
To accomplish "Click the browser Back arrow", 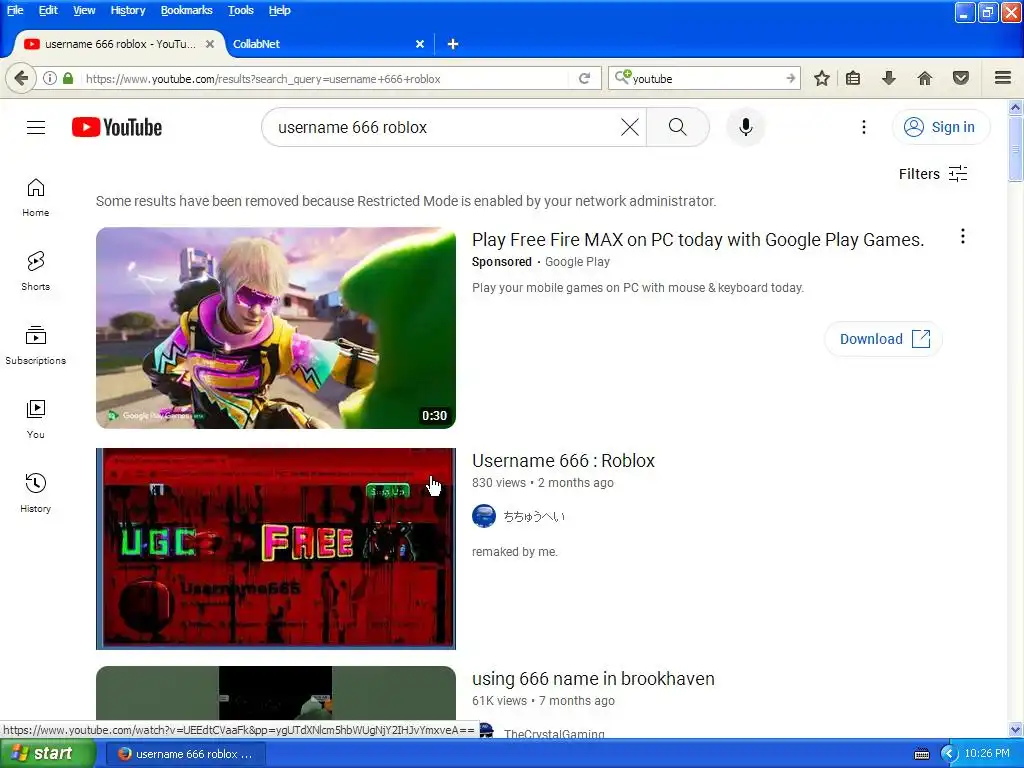I will pyautogui.click(x=21, y=78).
